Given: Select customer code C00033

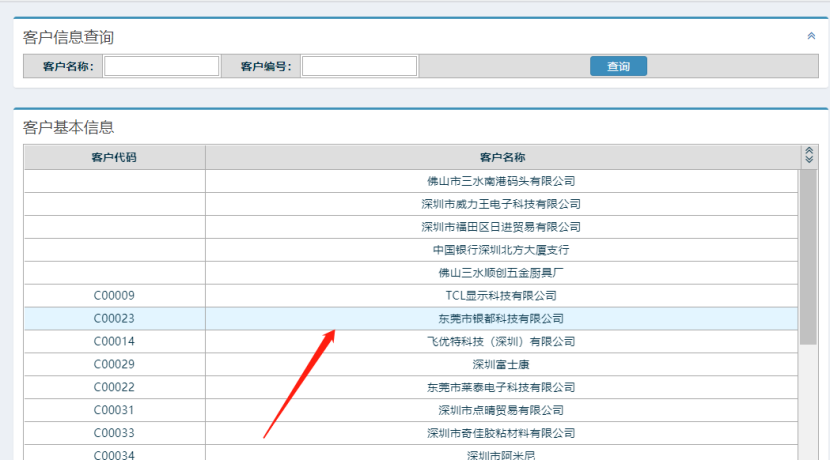Looking at the screenshot, I should pos(114,434).
